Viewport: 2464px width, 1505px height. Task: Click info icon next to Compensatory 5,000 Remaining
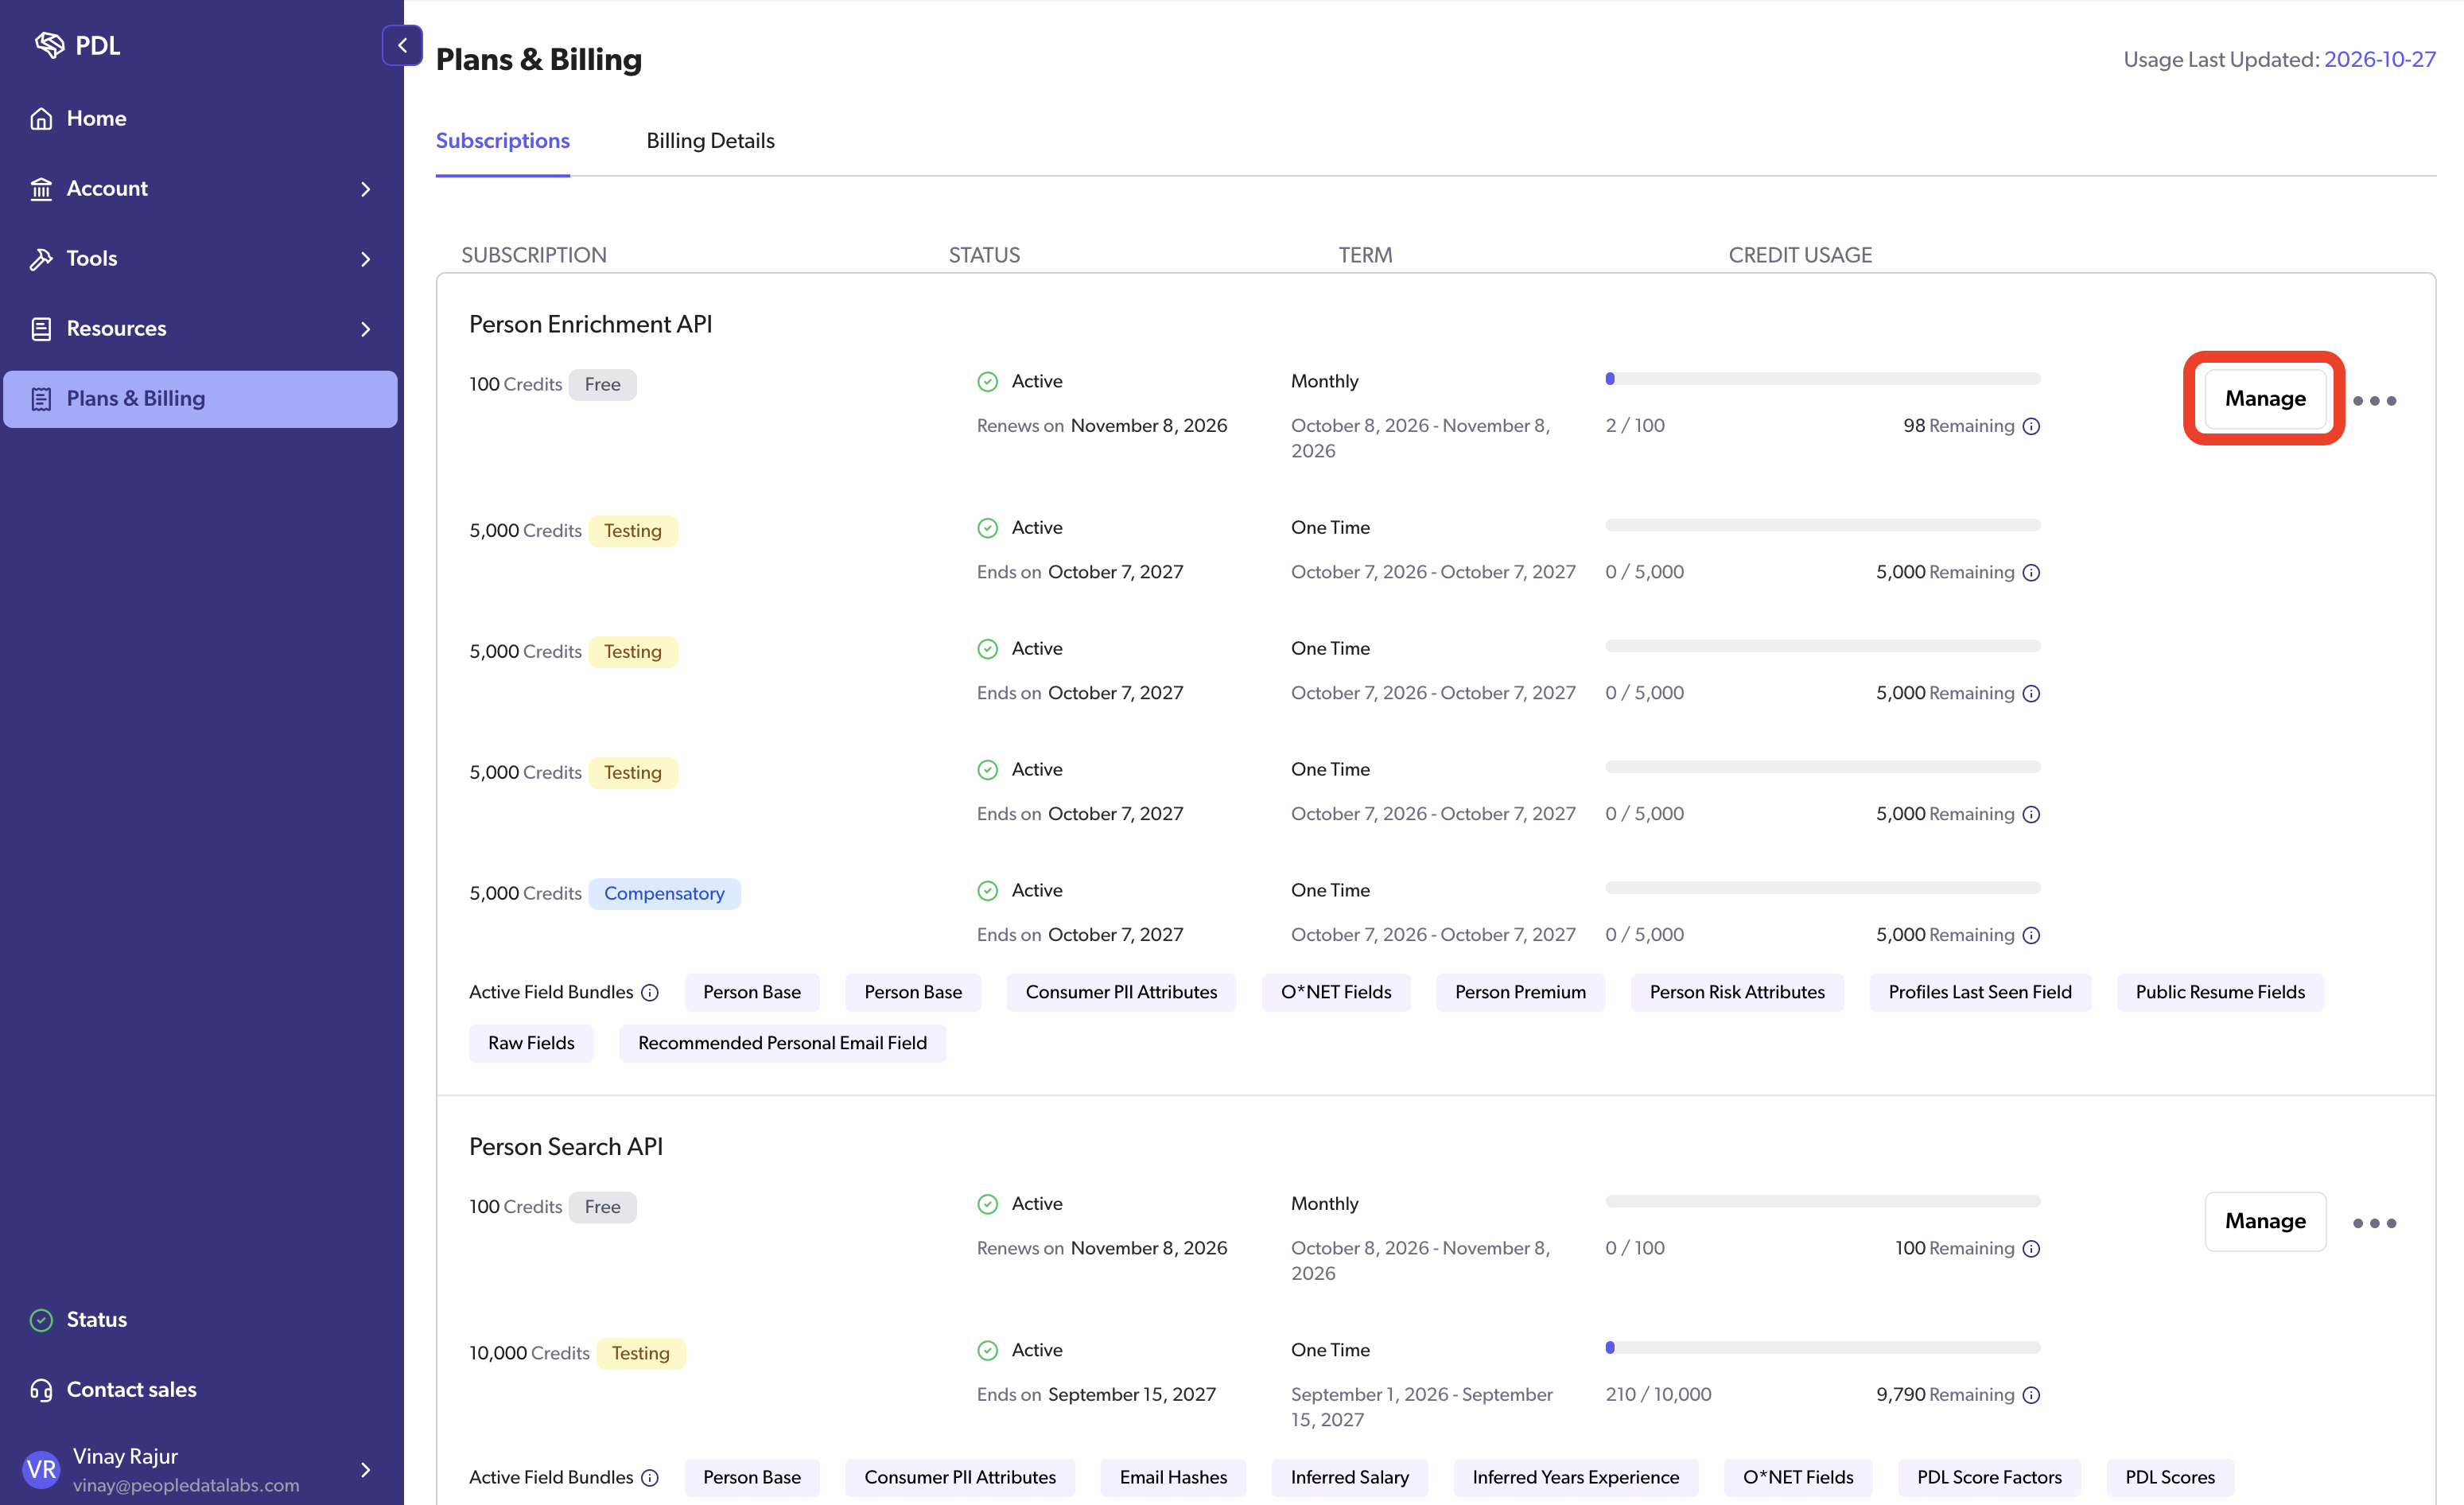tap(2031, 935)
